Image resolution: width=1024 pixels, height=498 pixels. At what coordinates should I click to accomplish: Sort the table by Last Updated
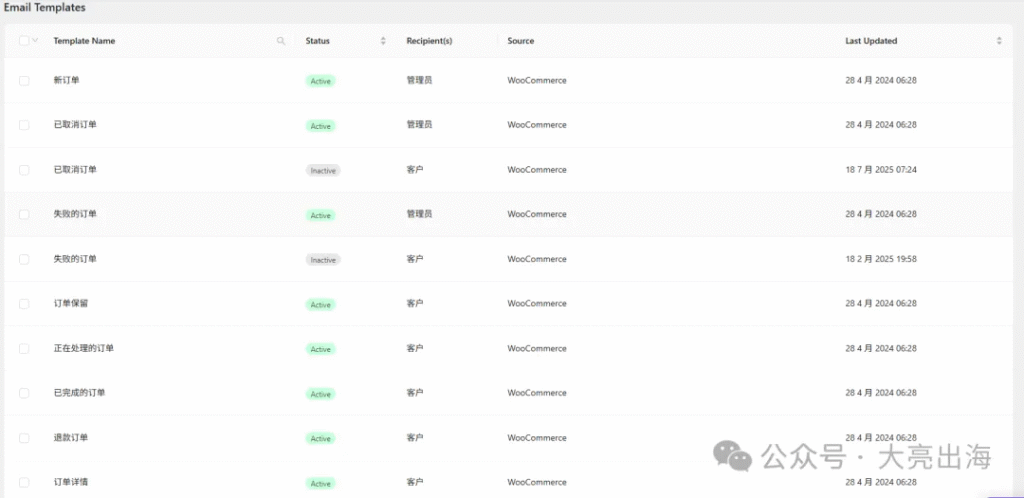999,40
